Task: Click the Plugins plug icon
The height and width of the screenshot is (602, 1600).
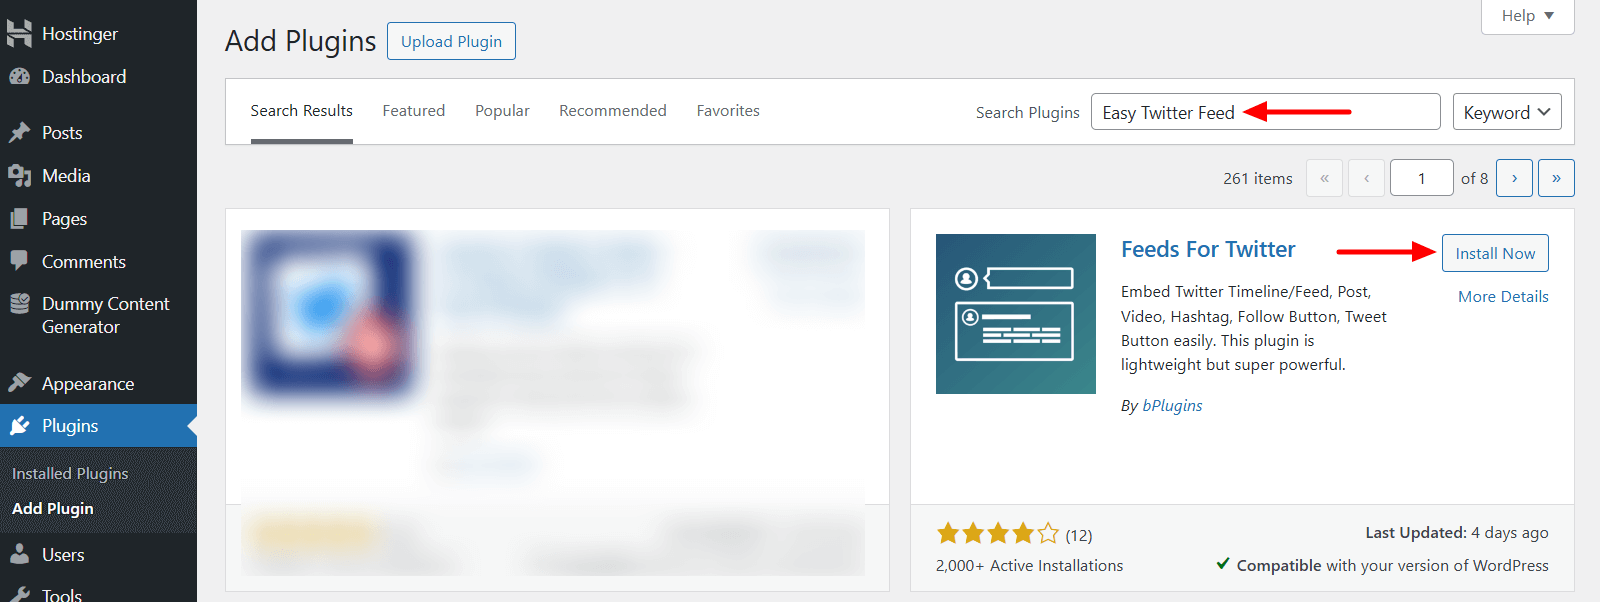Action: pyautogui.click(x=19, y=426)
